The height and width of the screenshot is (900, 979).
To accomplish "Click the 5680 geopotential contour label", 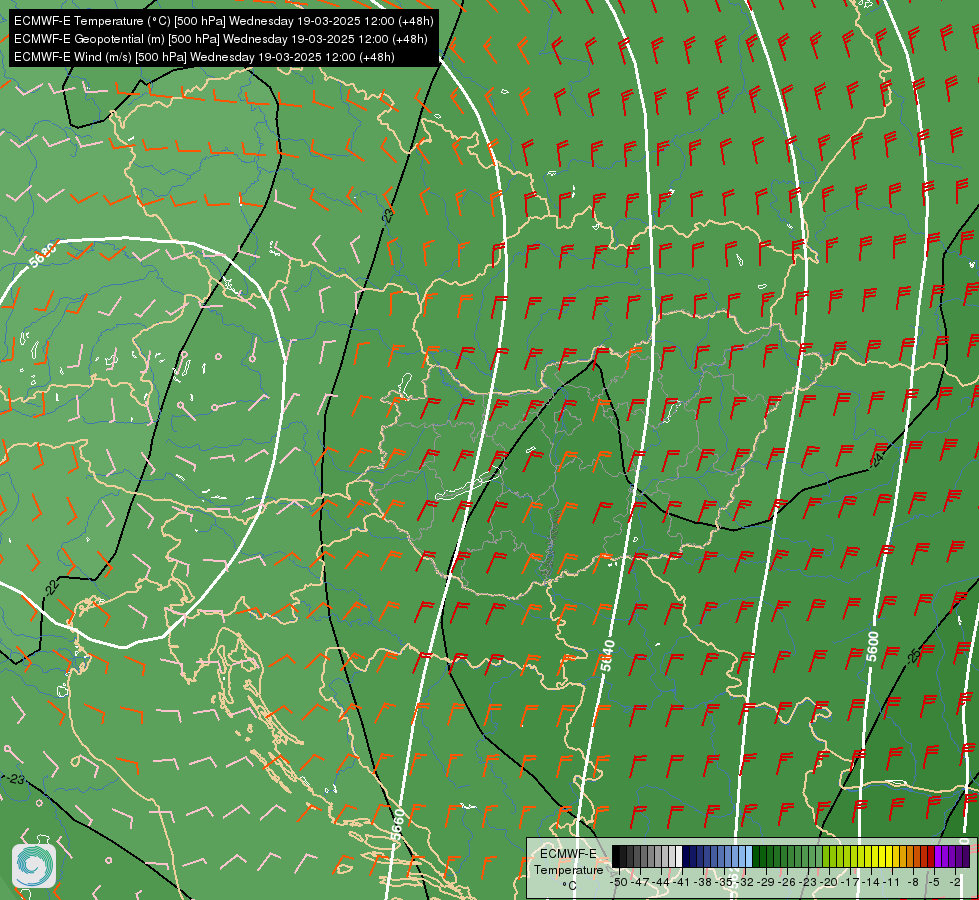I will pos(42,255).
